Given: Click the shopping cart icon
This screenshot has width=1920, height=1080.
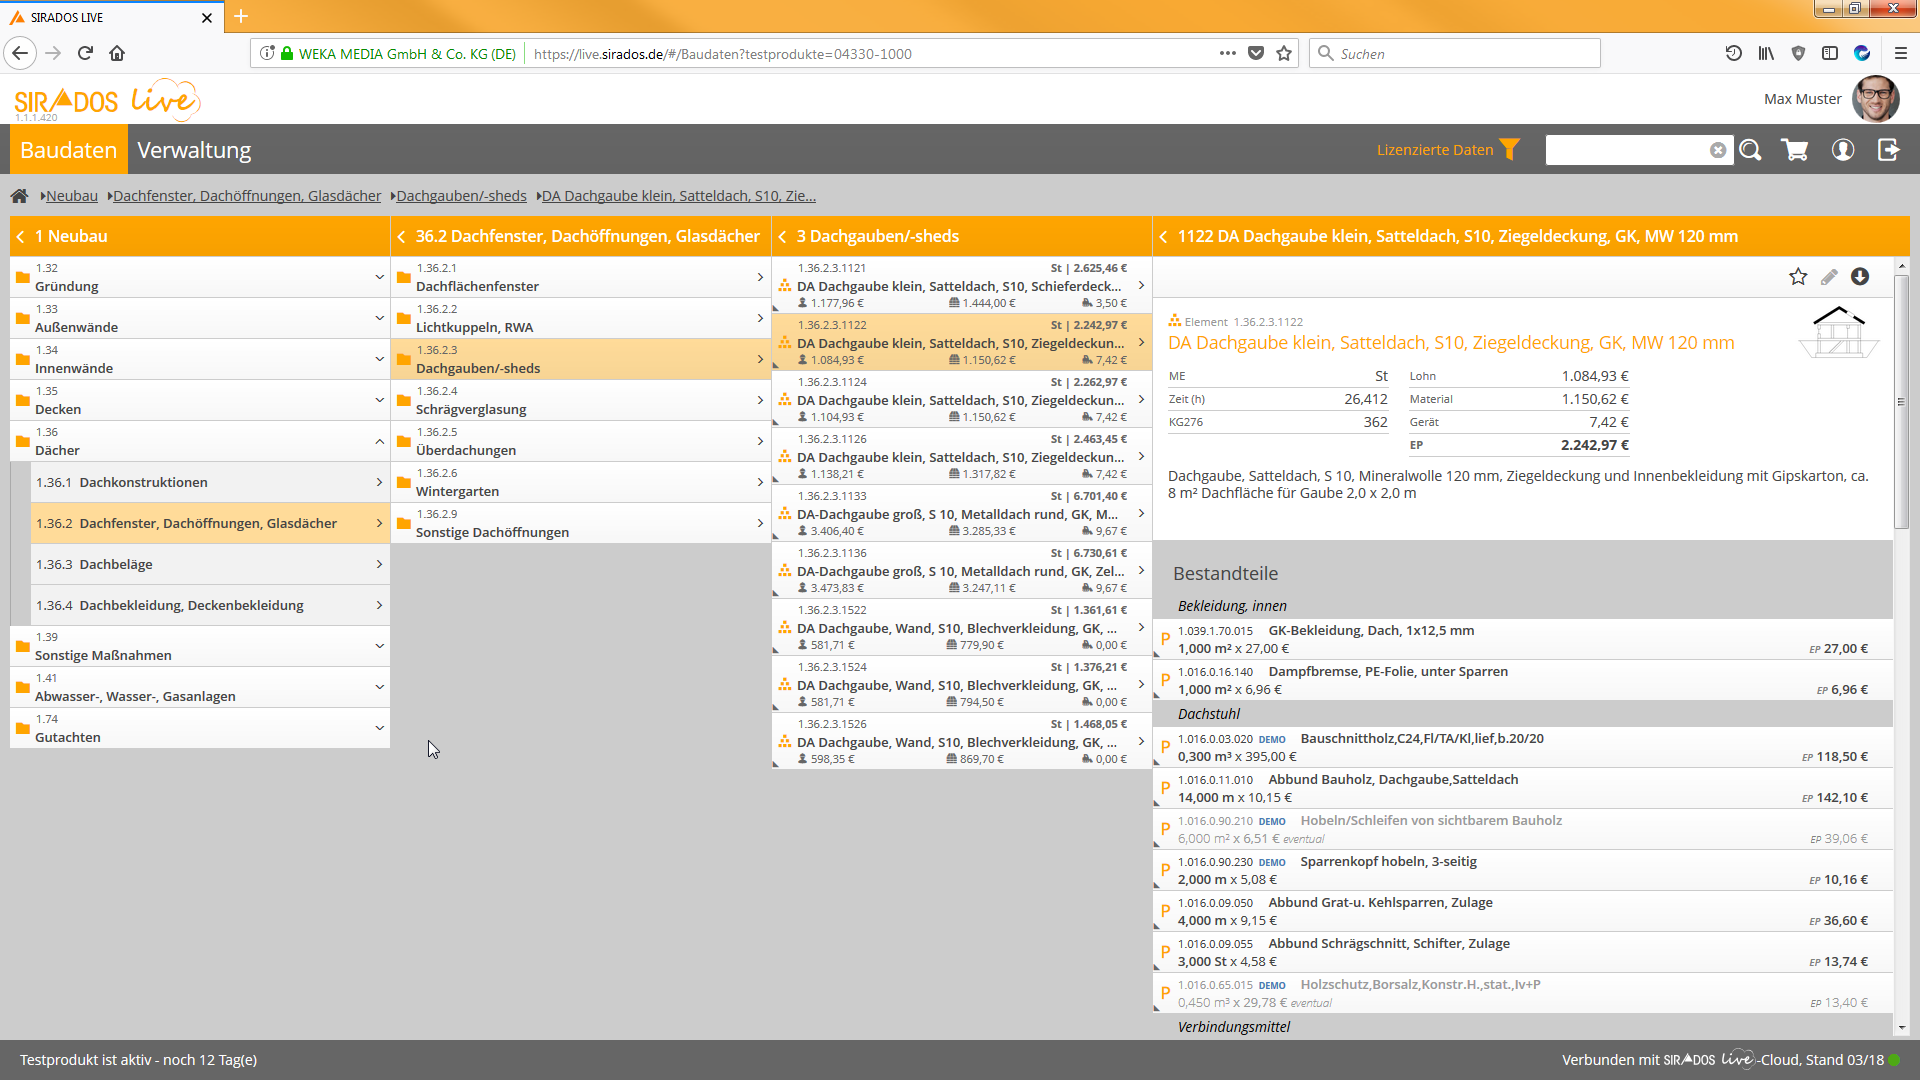Looking at the screenshot, I should (1795, 150).
